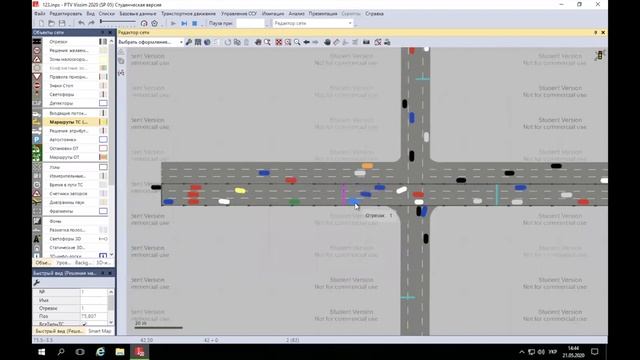Click the last vehicle icon in editor toolbar
Image resolution: width=640 pixels, height=360 pixels.
[387, 42]
